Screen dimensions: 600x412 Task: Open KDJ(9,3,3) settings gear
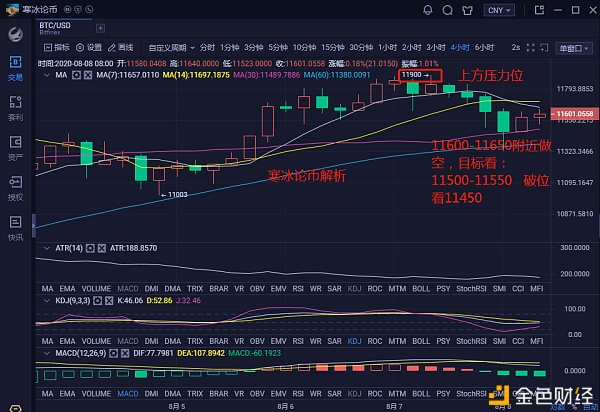click(x=98, y=301)
